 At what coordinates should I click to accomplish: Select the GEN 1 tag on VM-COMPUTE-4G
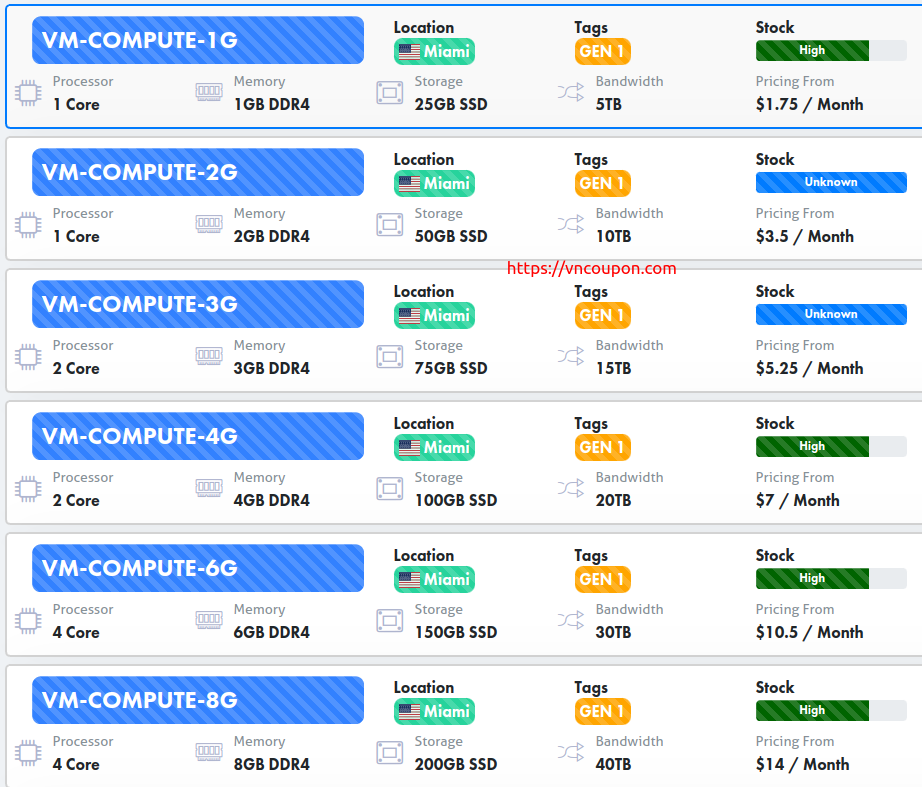click(x=603, y=448)
